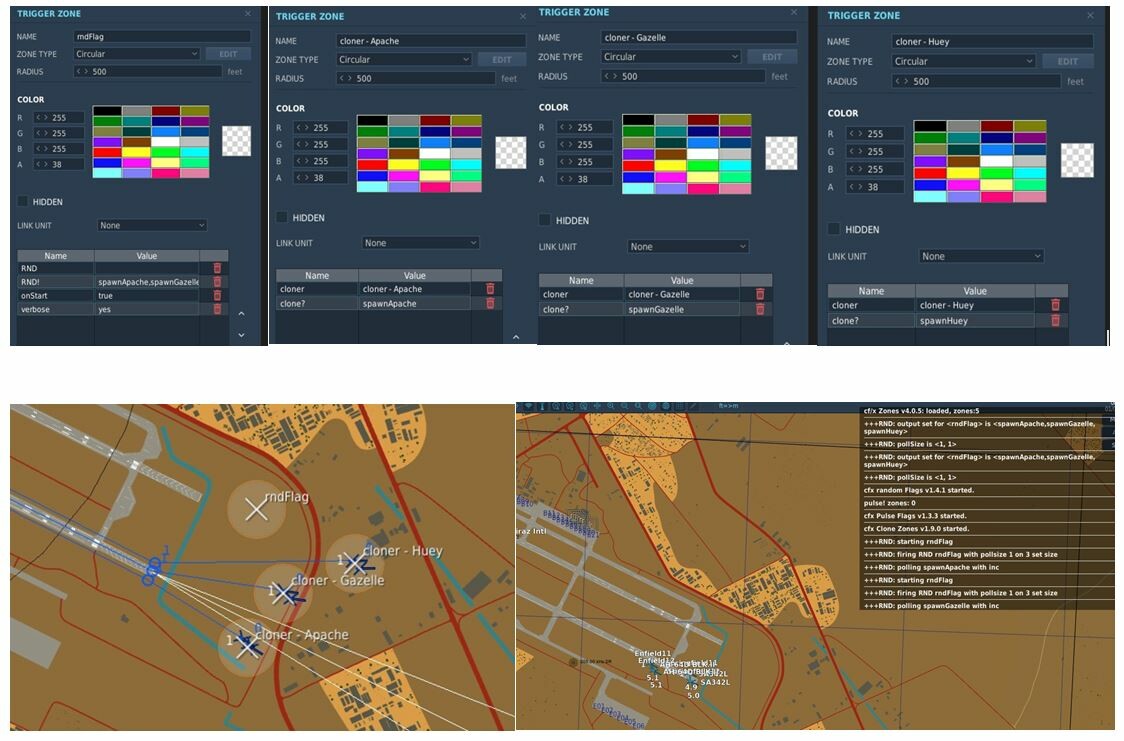Select the helicopter unit inside cloner - Huey zone

point(356,564)
